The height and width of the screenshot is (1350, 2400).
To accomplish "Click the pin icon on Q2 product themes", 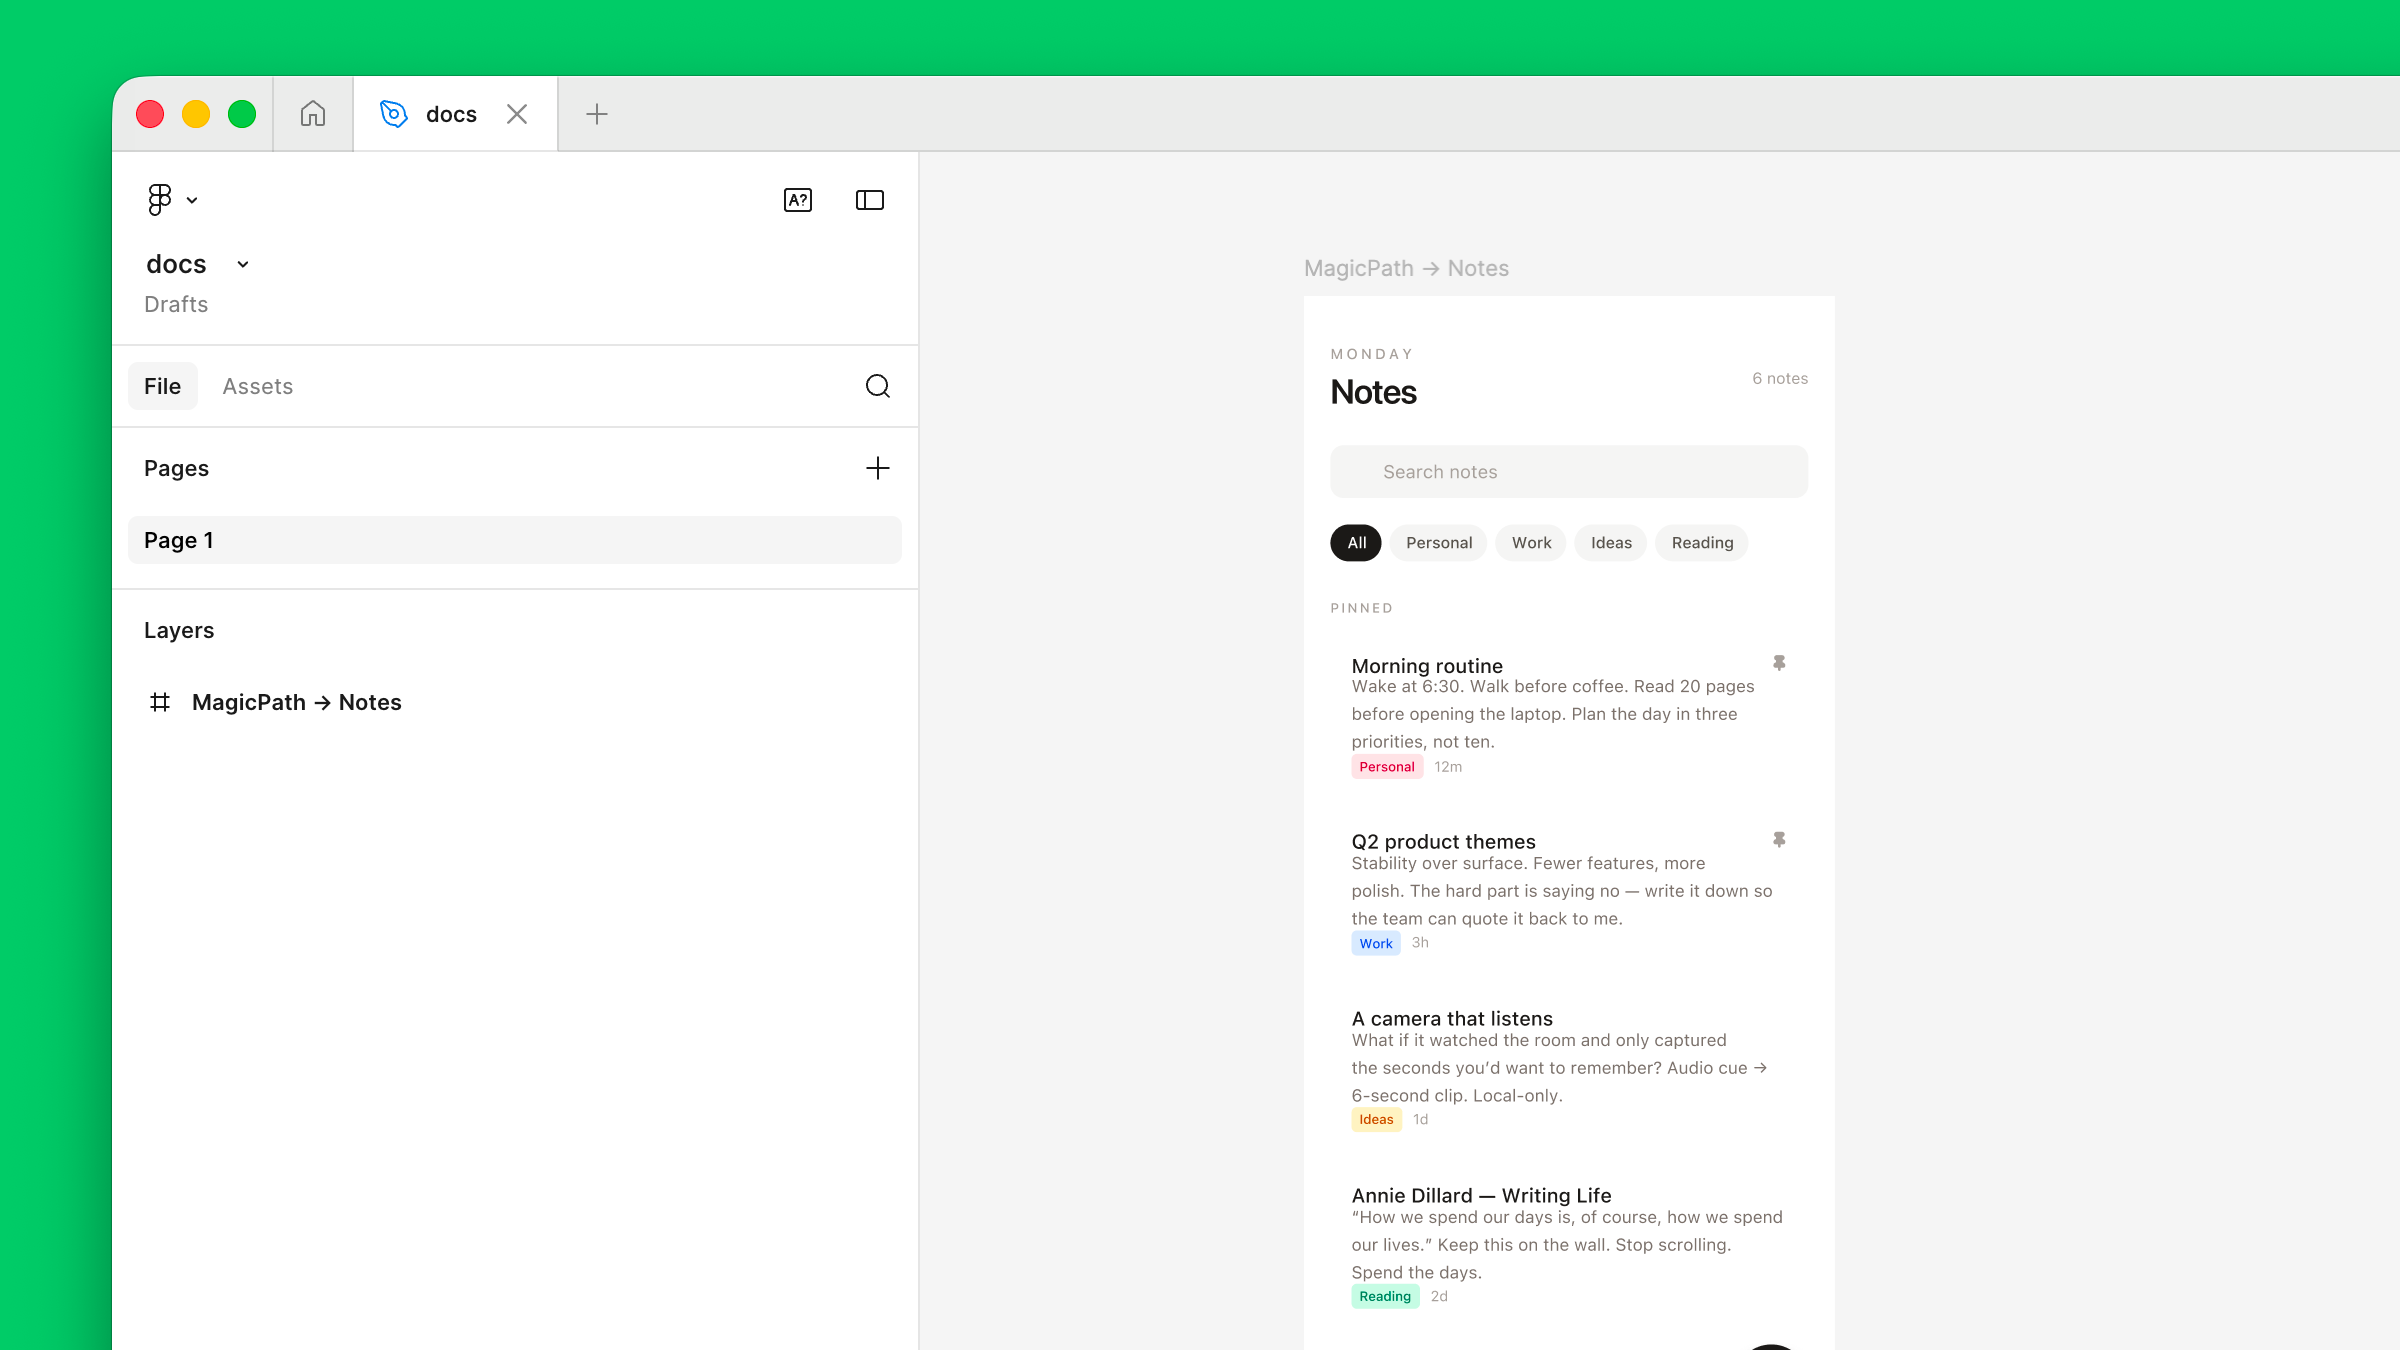I will 1779,840.
